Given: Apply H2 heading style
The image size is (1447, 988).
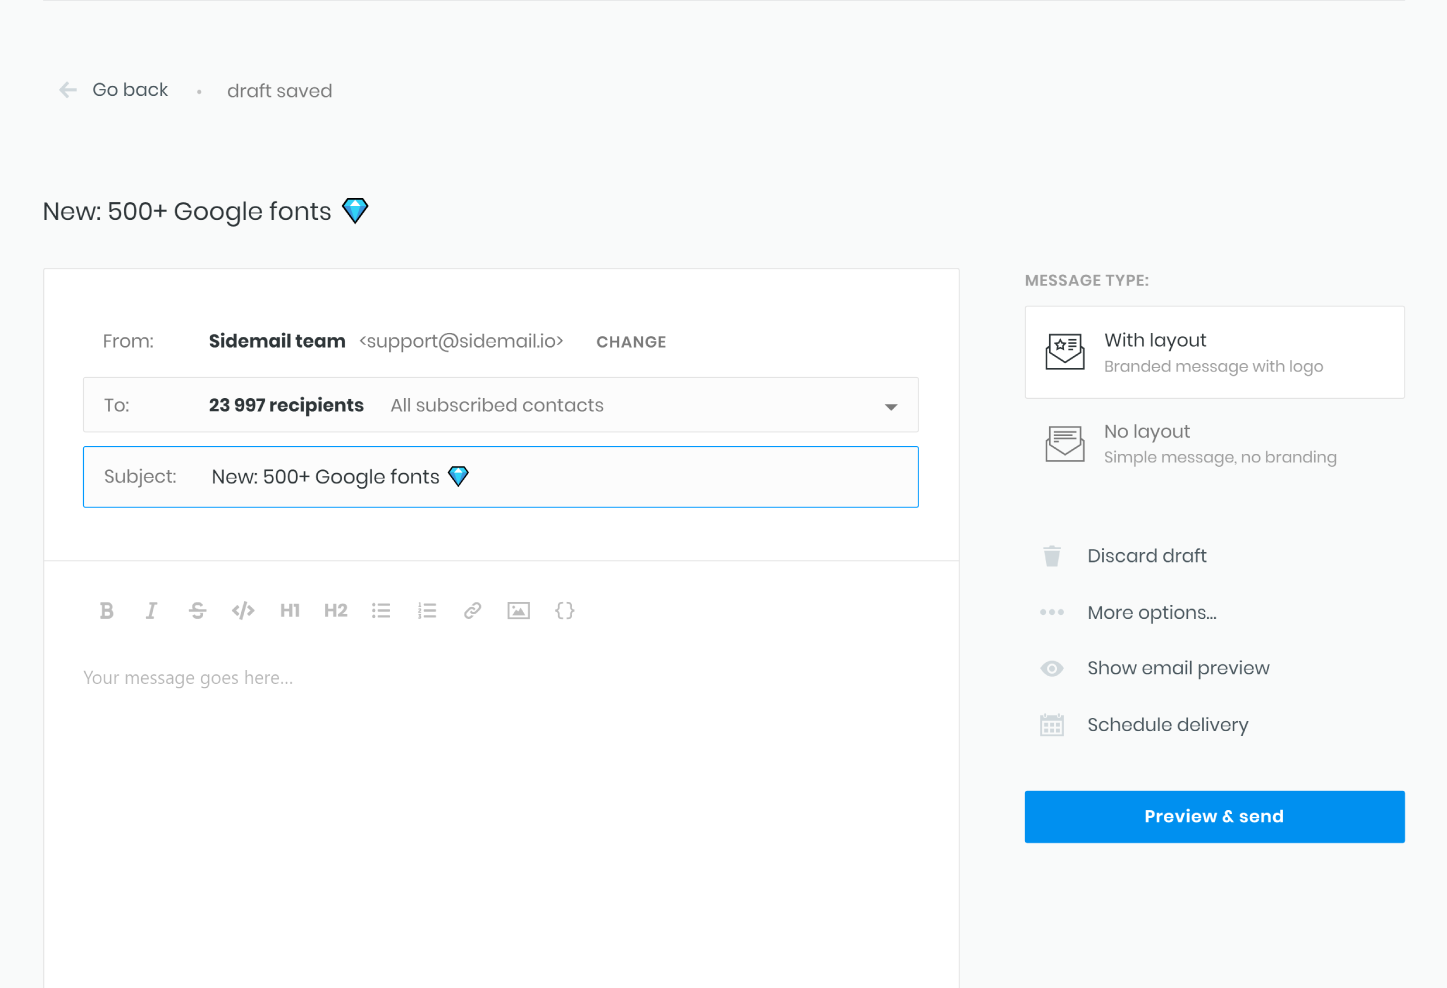Looking at the screenshot, I should click(336, 611).
